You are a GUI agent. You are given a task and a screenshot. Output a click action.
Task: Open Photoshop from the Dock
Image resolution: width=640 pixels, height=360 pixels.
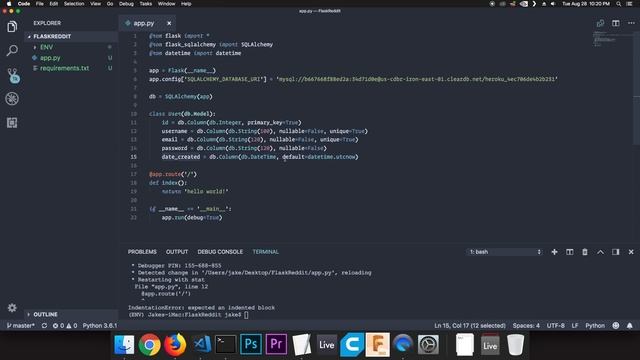[251, 344]
